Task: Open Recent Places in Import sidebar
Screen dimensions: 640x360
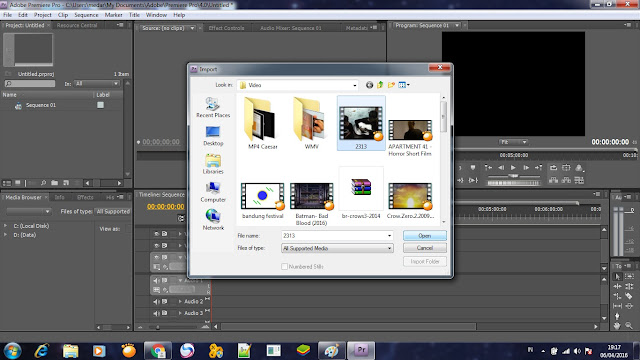Action: coord(213,108)
